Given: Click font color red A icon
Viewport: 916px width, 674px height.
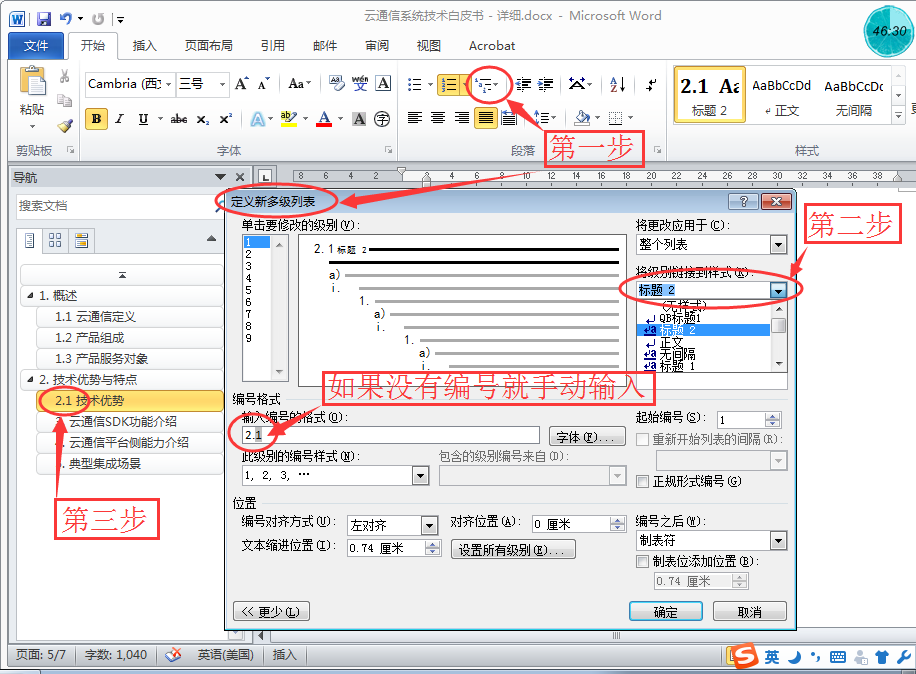Looking at the screenshot, I should pyautogui.click(x=324, y=119).
